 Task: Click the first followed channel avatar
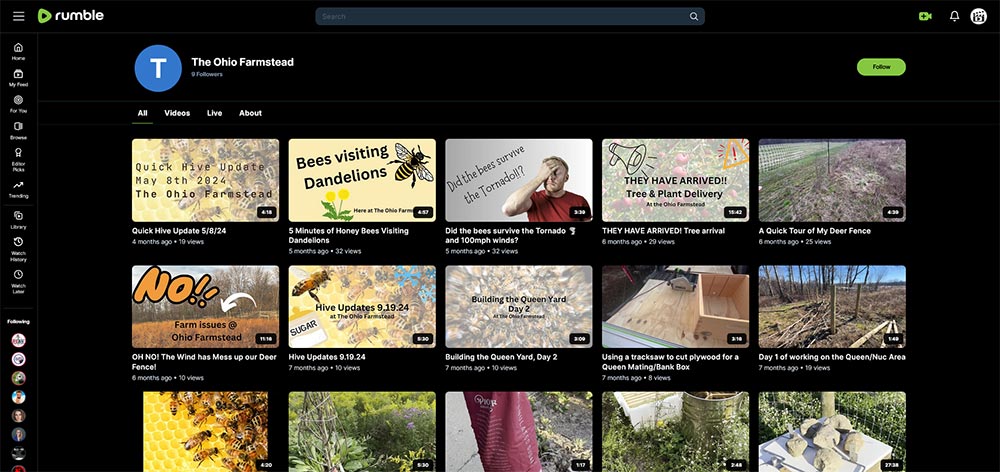pos(18,340)
